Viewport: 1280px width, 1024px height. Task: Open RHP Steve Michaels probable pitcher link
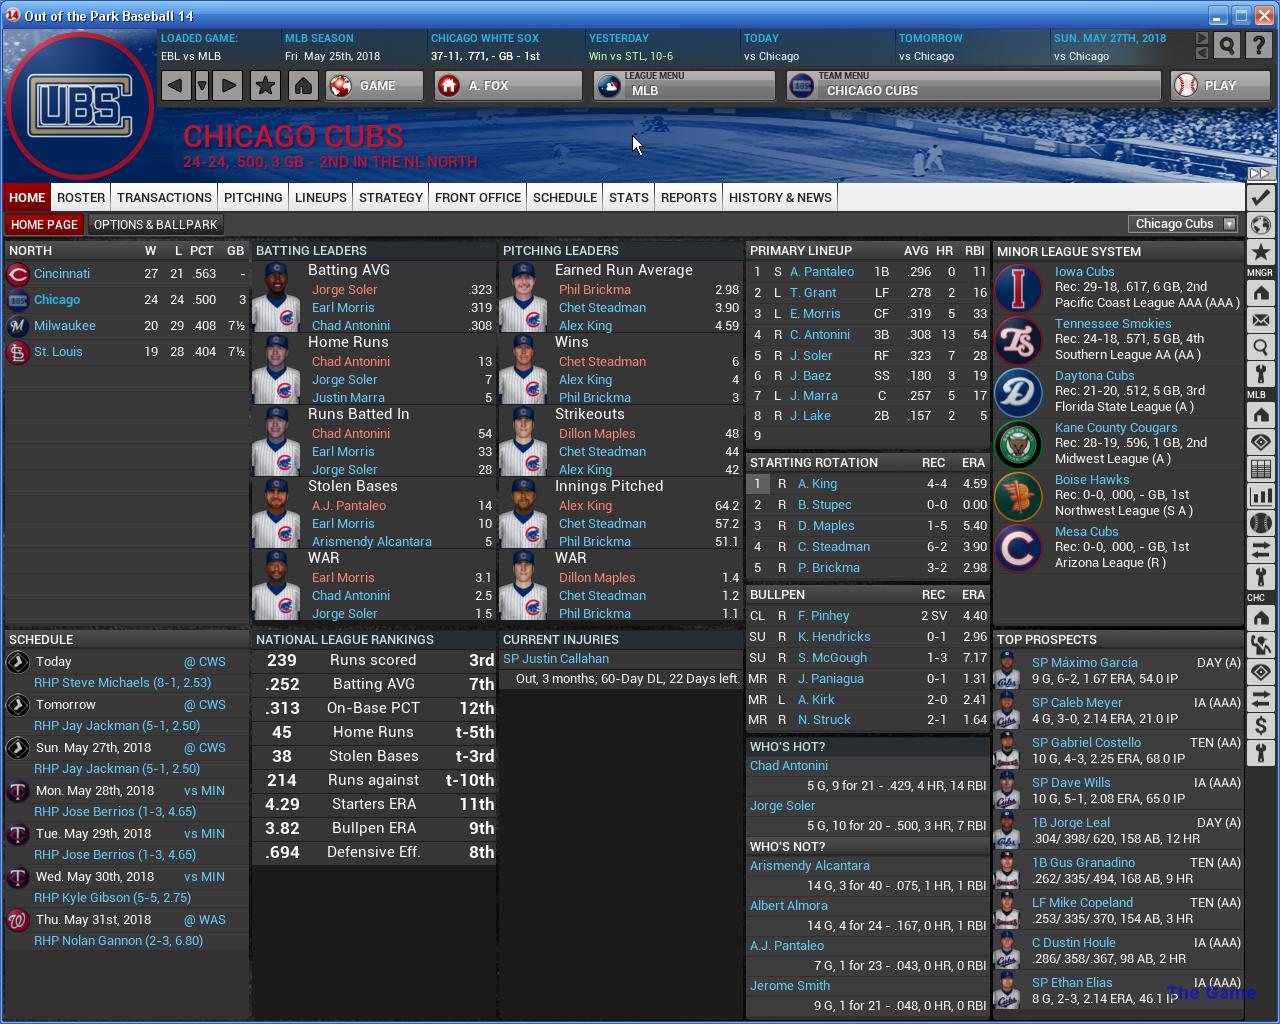tap(122, 682)
